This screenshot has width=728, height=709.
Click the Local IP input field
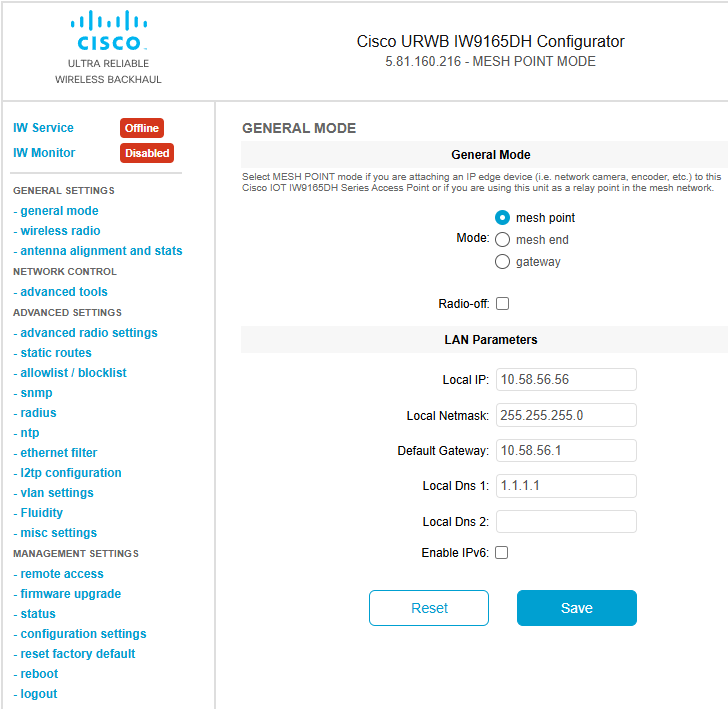[566, 379]
